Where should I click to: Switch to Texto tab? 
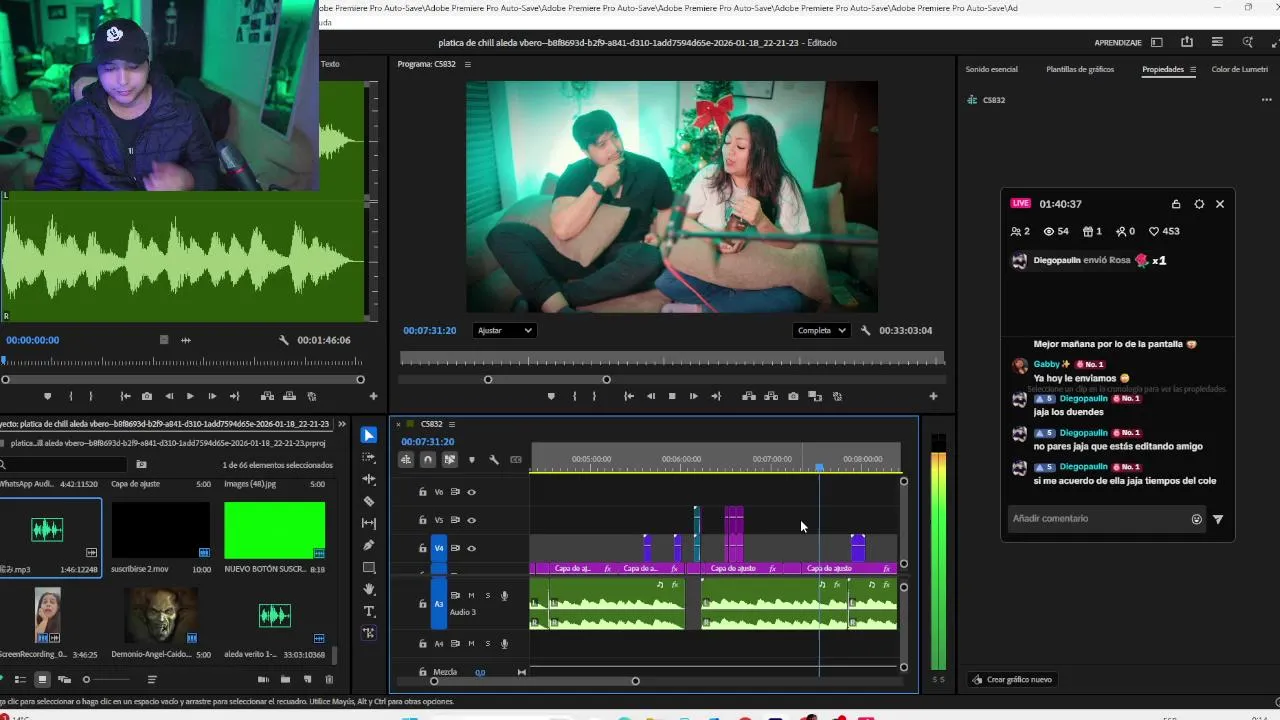(330, 64)
